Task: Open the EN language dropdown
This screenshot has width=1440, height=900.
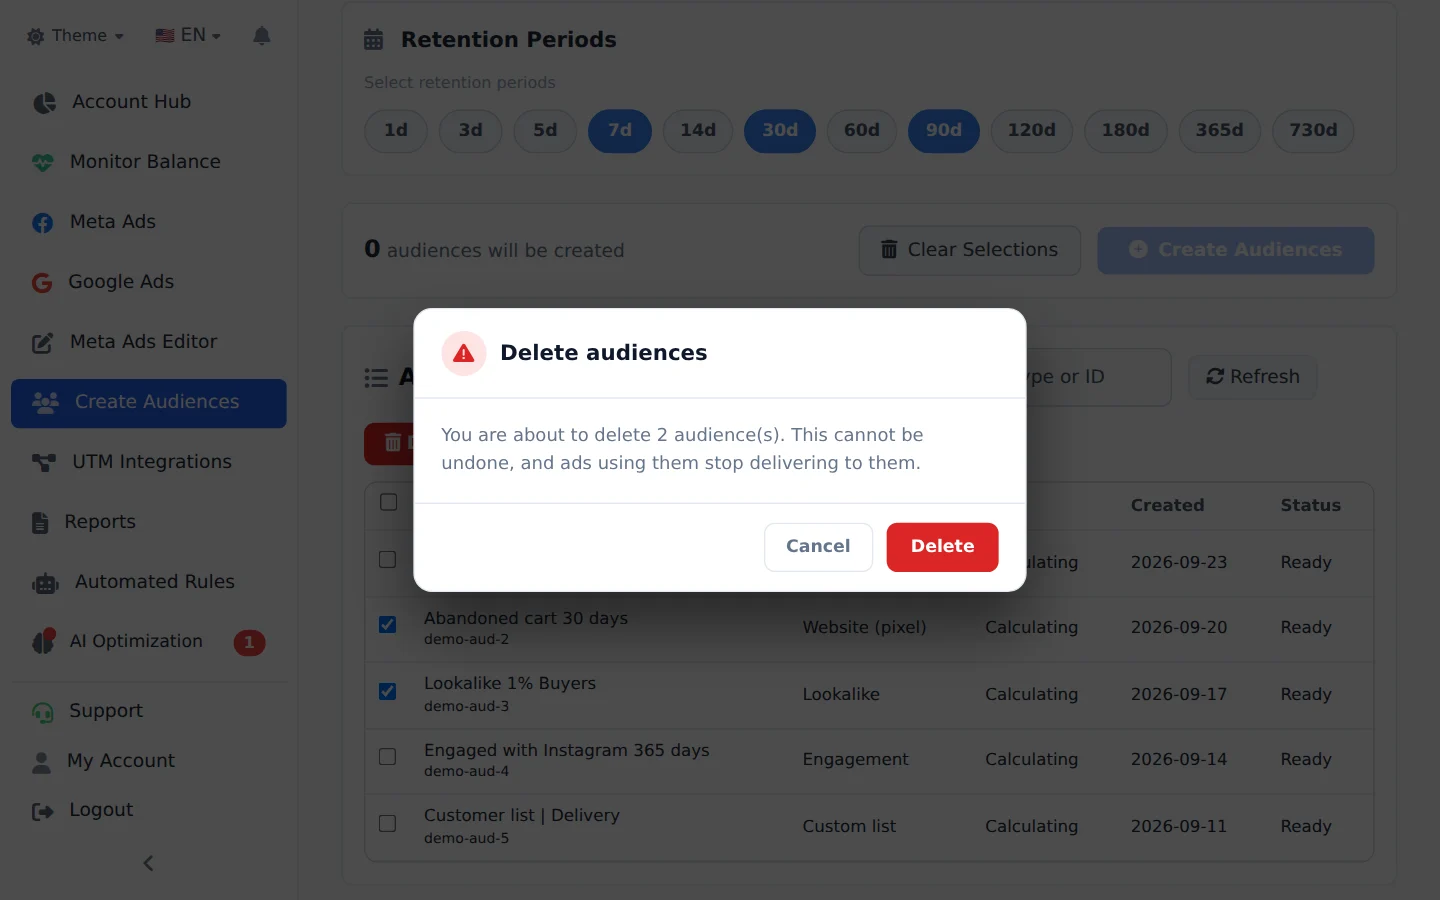Action: click(x=188, y=36)
